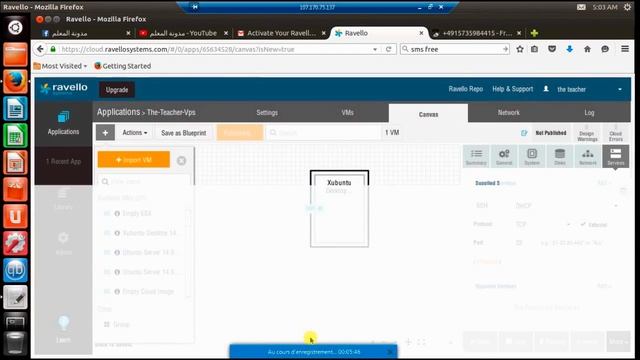Open the system gear menu in the top bar
This screenshot has height=360, width=640.
point(627,7)
